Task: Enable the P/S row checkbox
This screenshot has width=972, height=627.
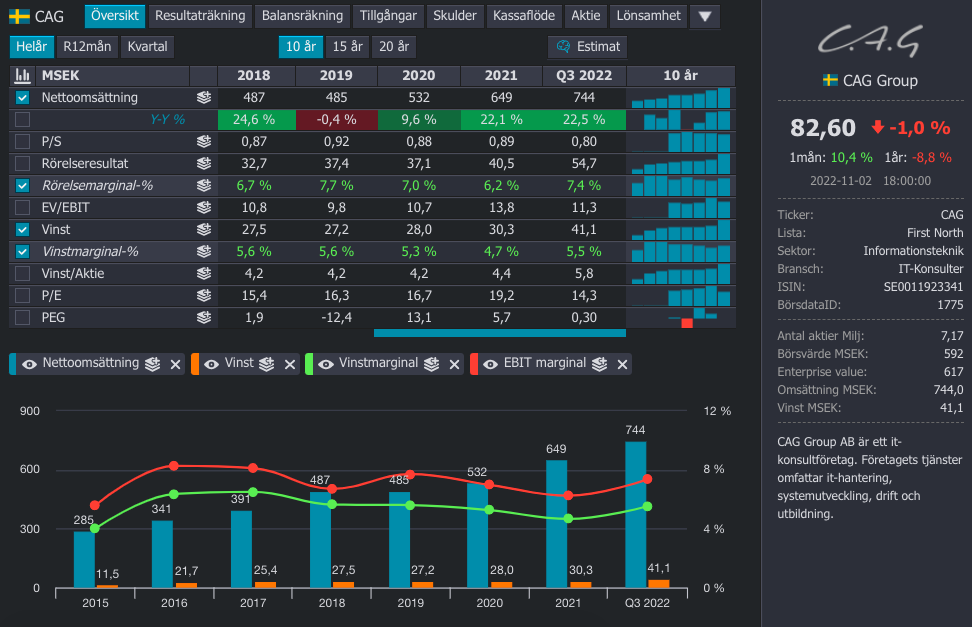Action: [x=23, y=142]
